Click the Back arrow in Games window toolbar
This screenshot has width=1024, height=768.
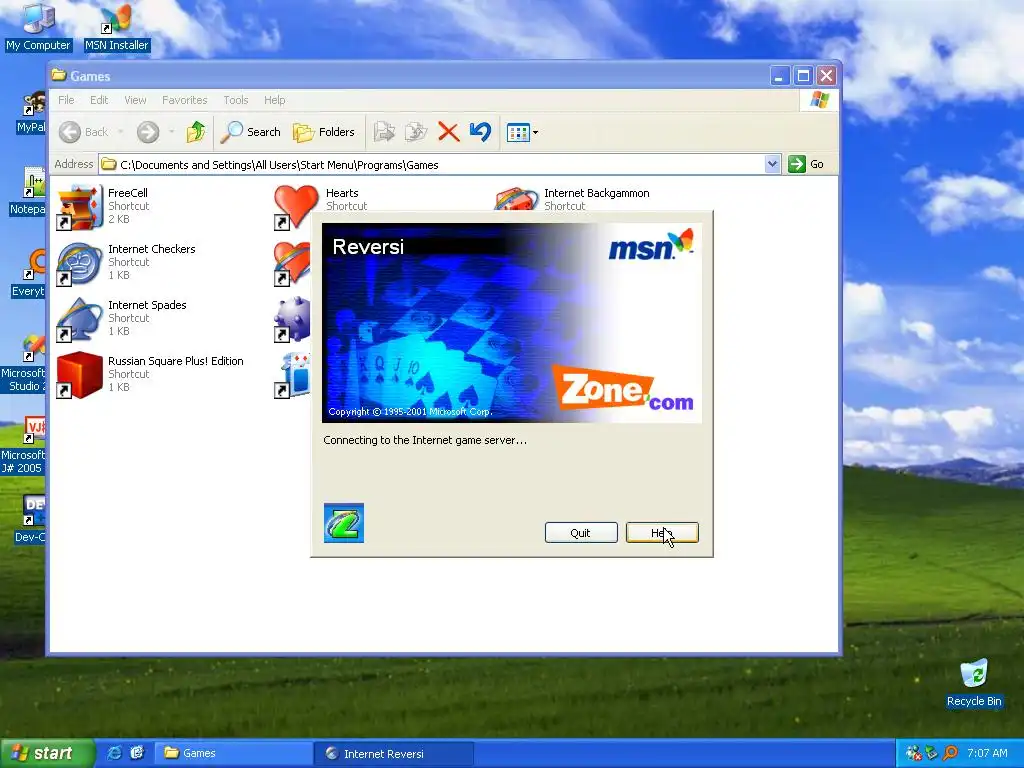tap(70, 132)
